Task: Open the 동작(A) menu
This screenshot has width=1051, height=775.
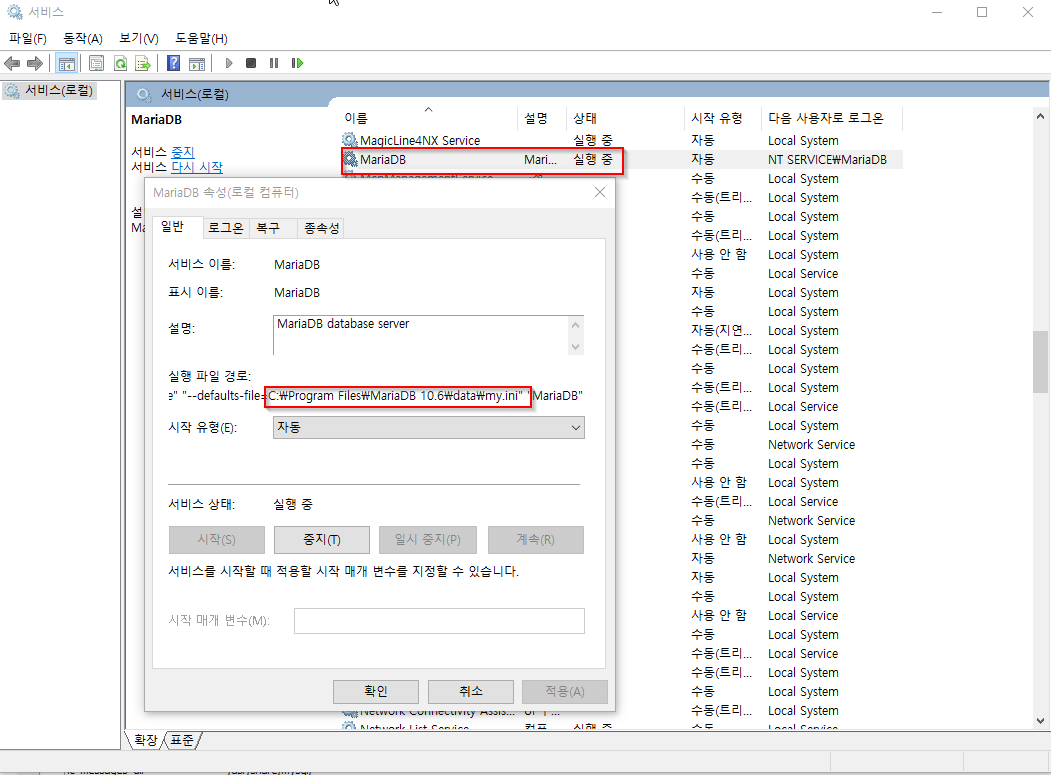Action: click(82, 37)
